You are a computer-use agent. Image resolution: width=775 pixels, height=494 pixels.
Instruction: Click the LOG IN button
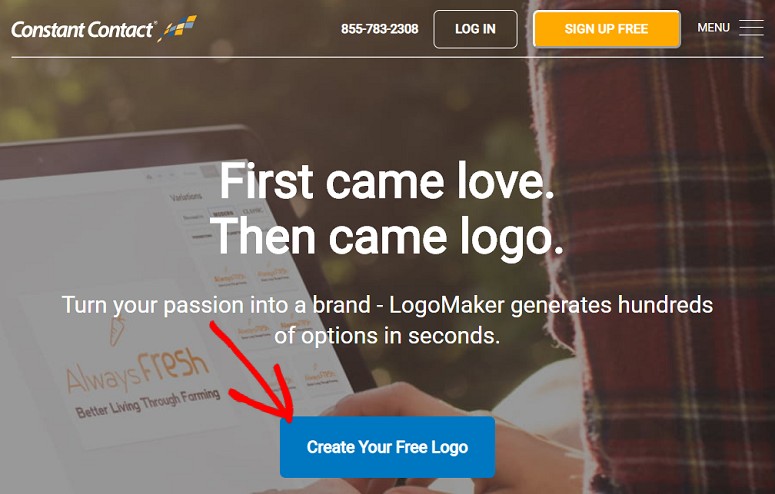point(475,29)
